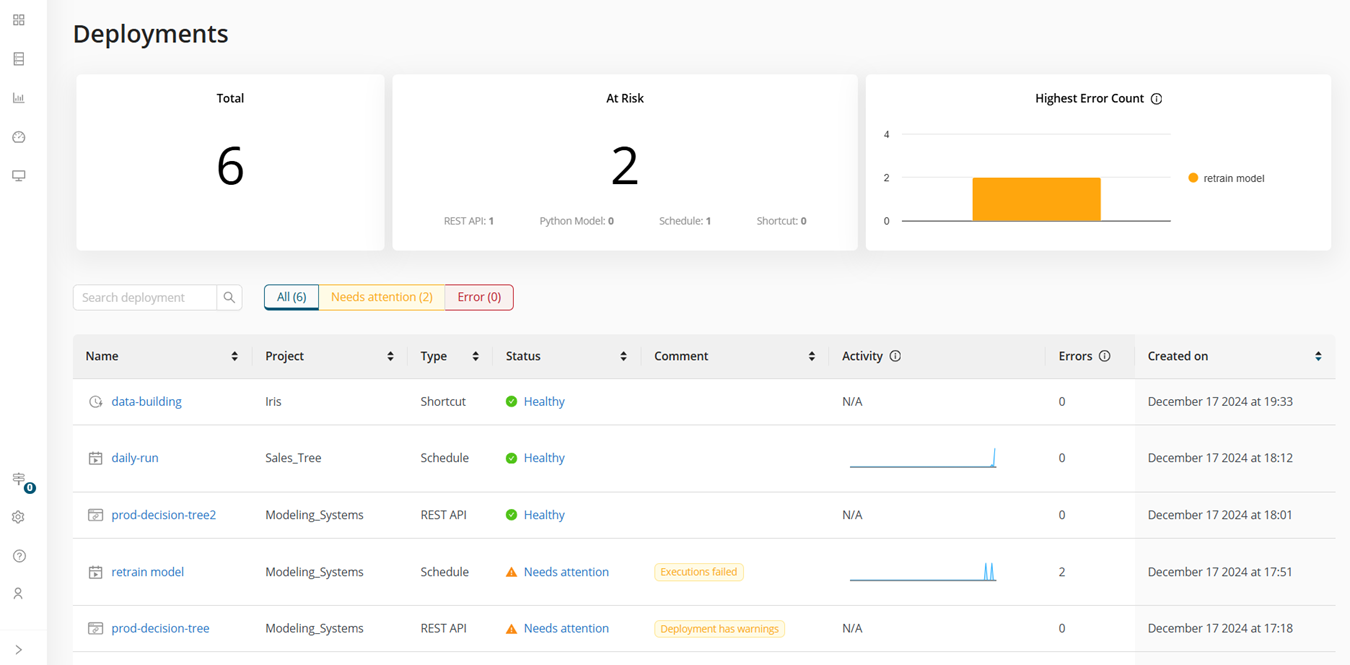This screenshot has height=665, width=1350.
Task: Open the bar chart icon in sidebar
Action: (19, 98)
